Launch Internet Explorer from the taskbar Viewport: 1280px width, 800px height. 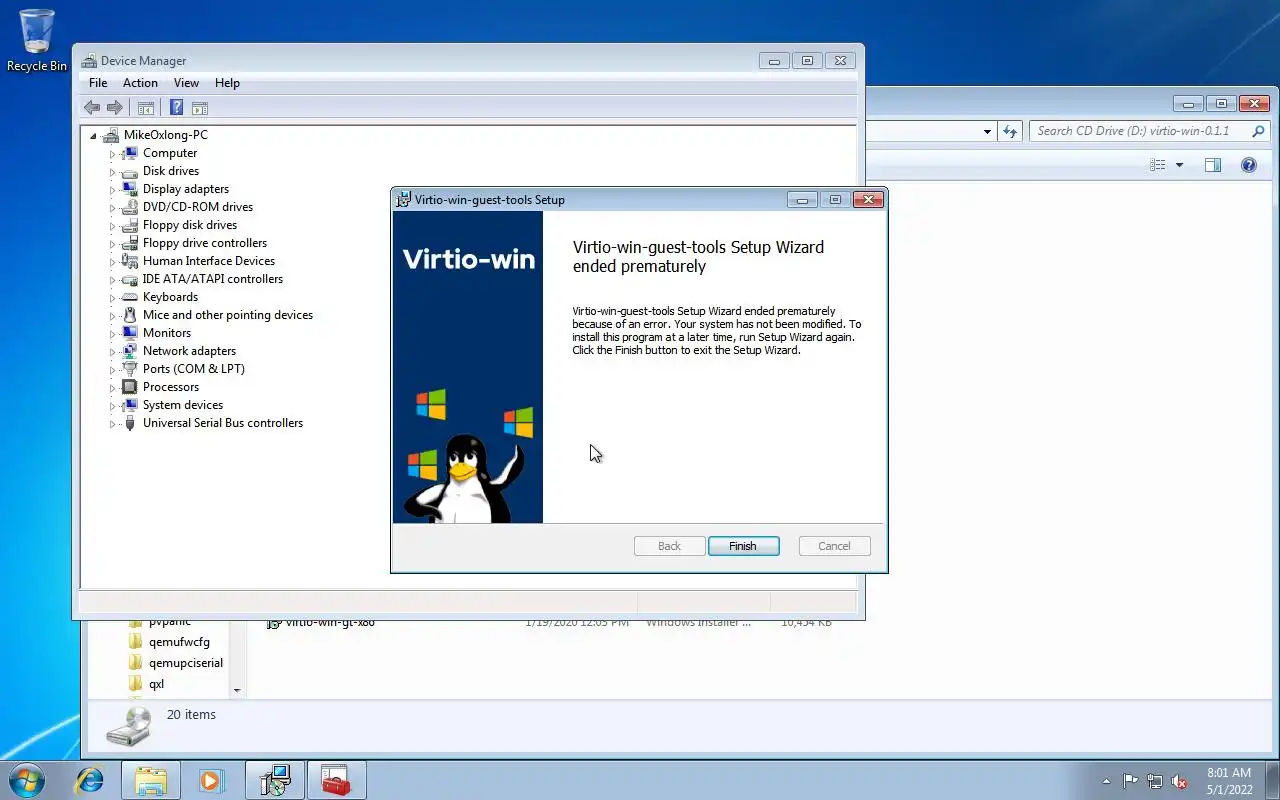pos(90,780)
